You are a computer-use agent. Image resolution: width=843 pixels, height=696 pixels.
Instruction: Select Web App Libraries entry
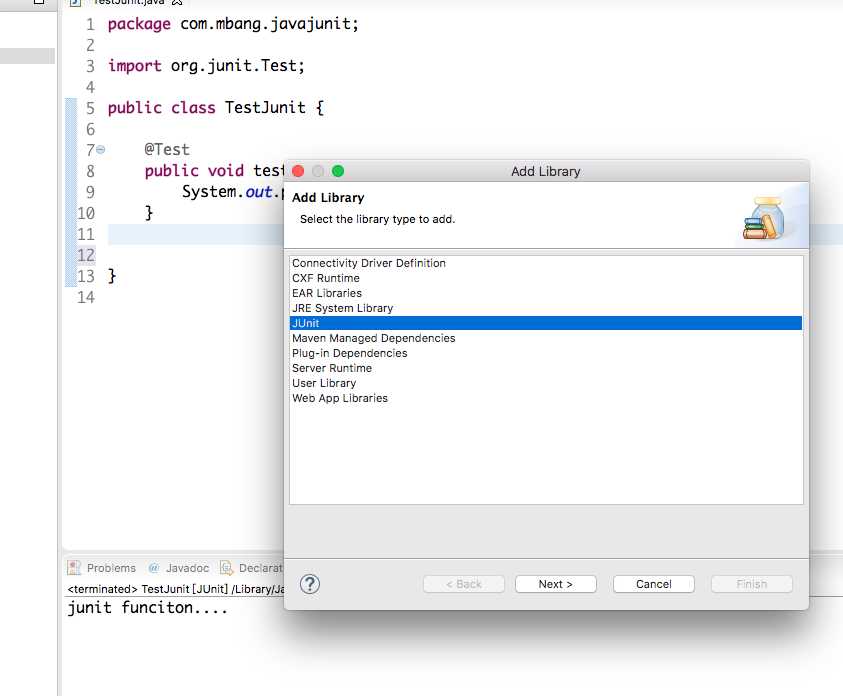coord(546,398)
